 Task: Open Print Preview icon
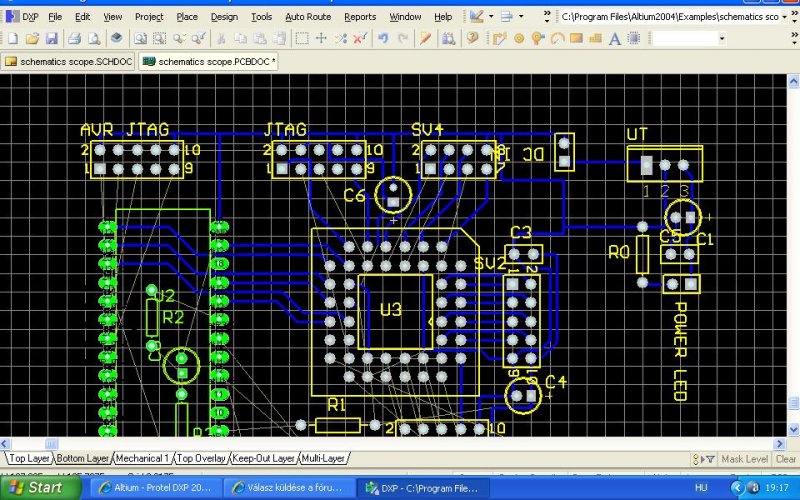[x=94, y=38]
